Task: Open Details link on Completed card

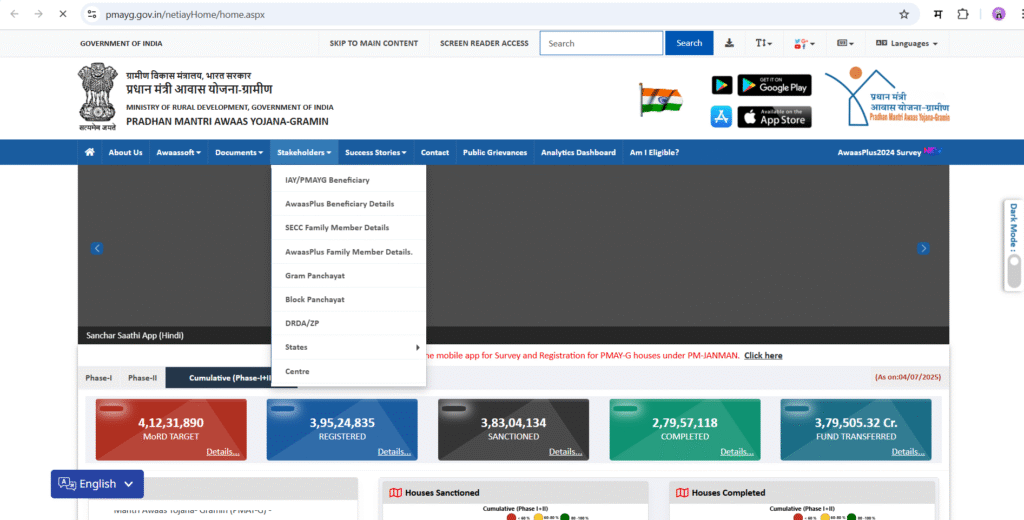Action: (x=737, y=451)
